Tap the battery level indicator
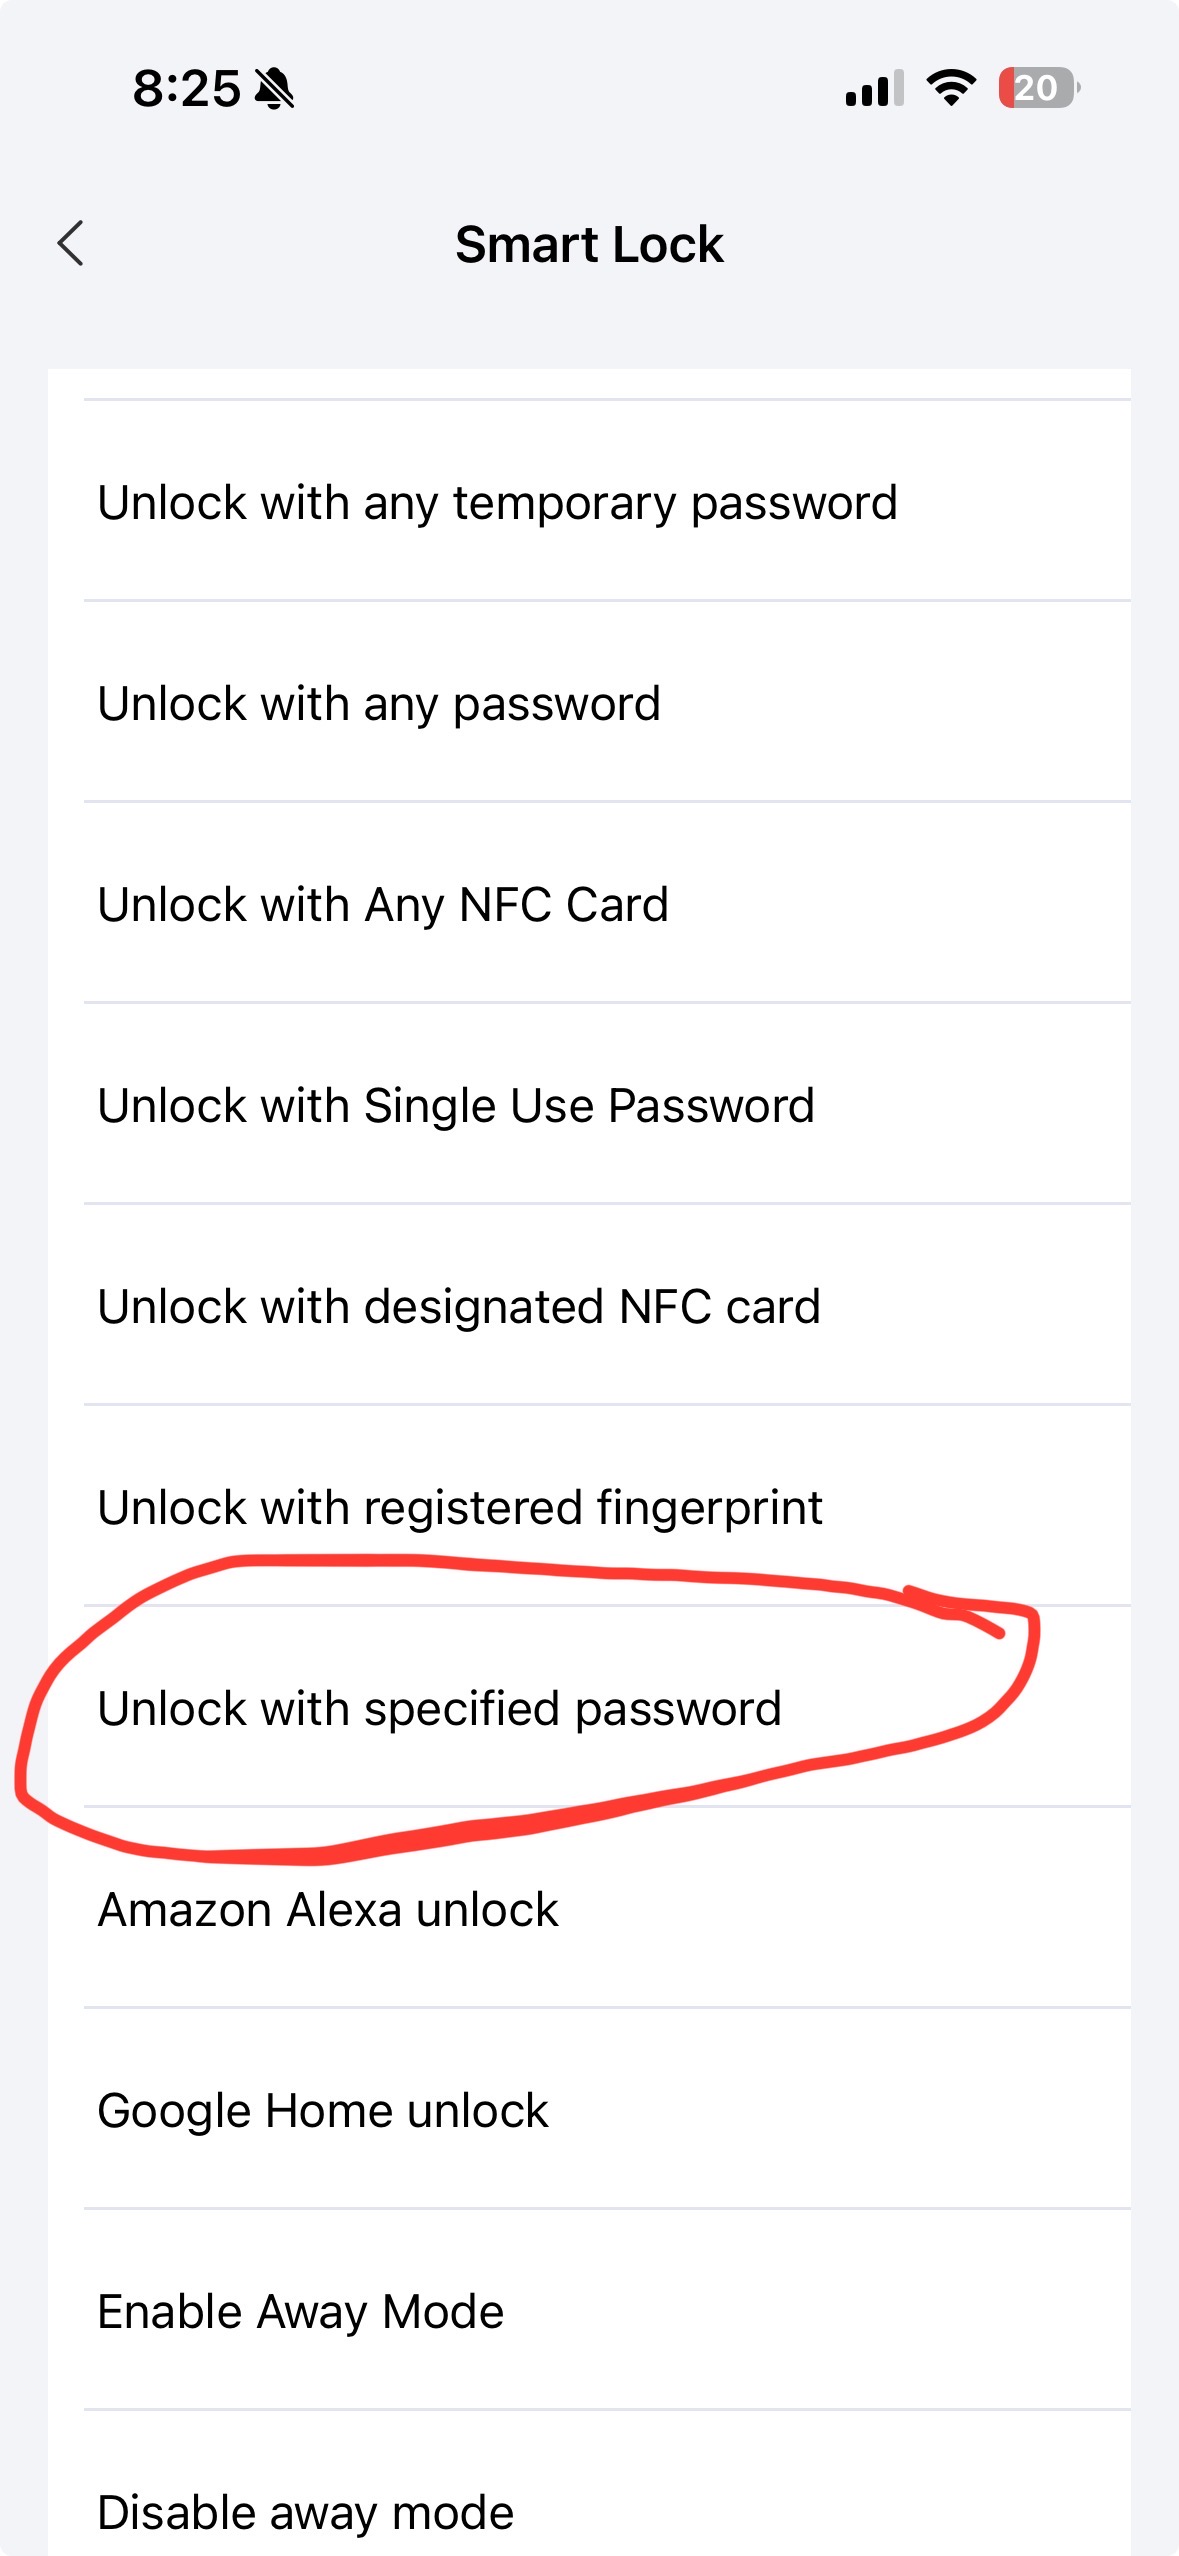 [x=1038, y=88]
